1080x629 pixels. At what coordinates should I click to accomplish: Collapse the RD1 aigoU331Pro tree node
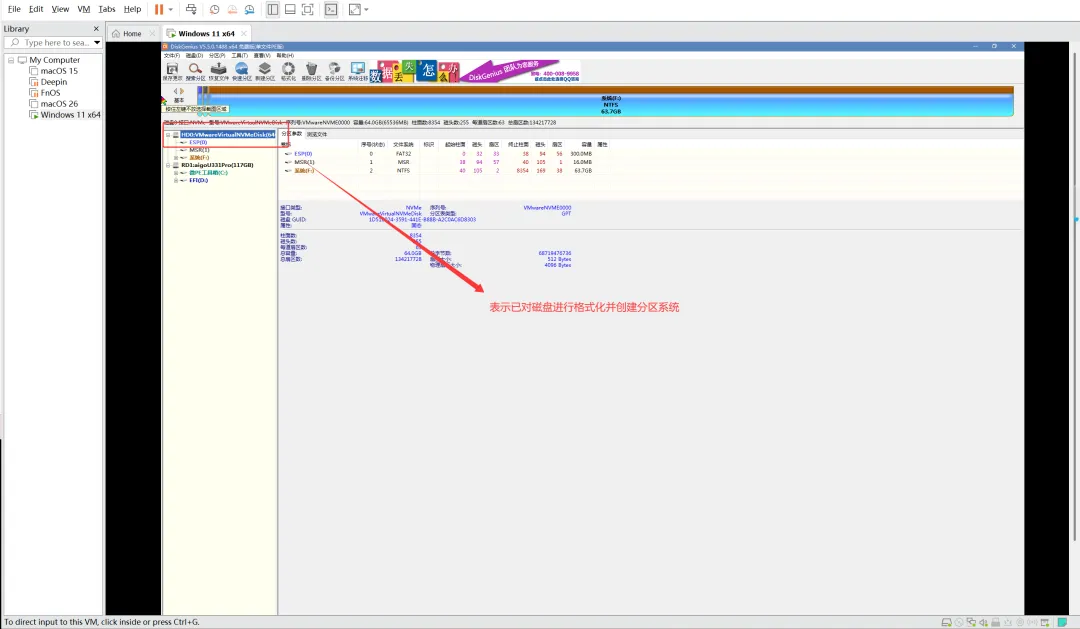168,165
